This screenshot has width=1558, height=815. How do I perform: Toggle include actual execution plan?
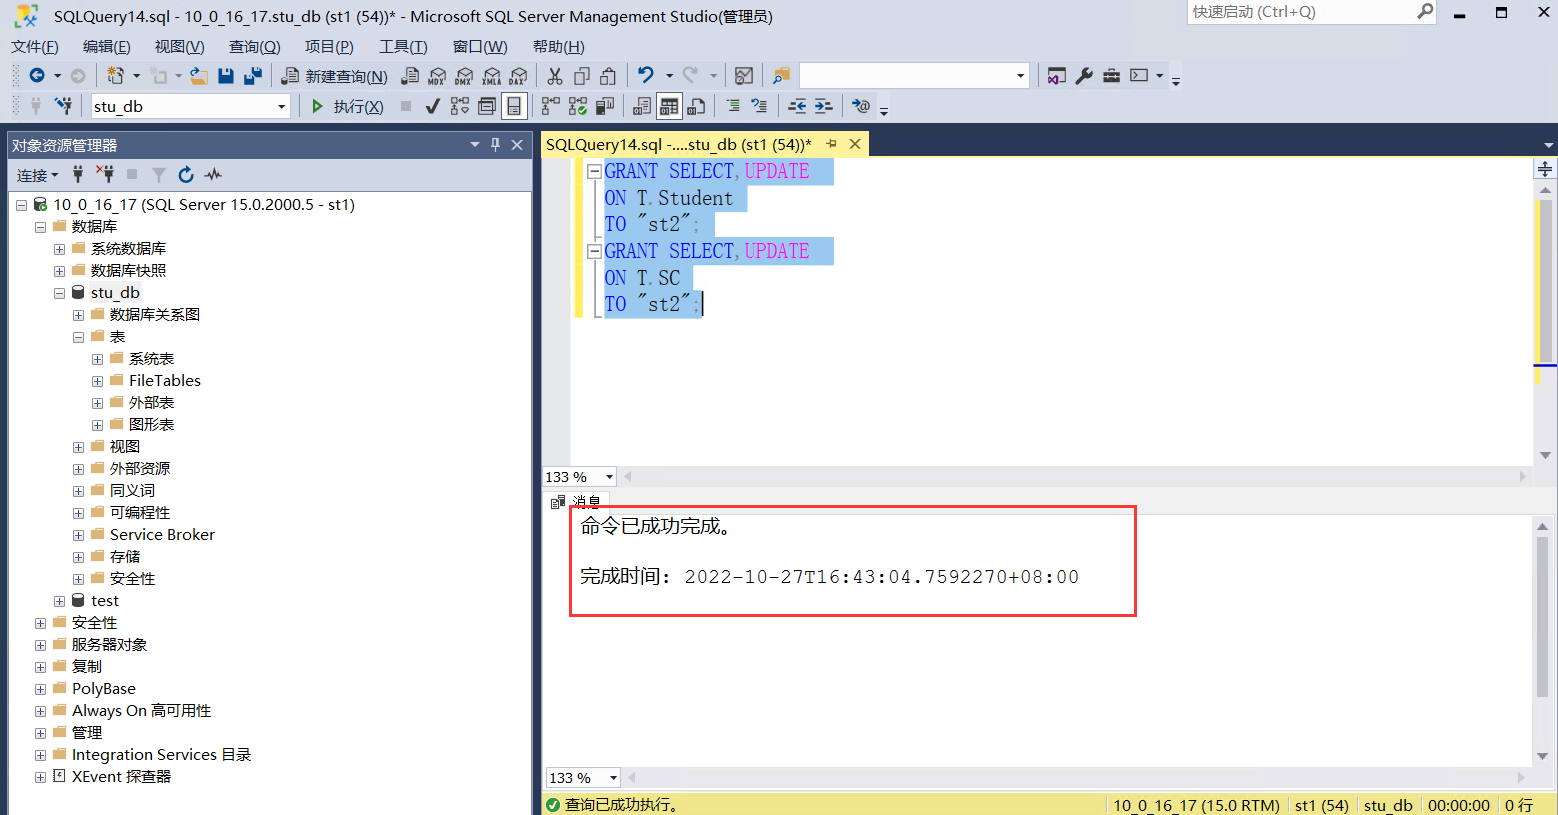[550, 106]
